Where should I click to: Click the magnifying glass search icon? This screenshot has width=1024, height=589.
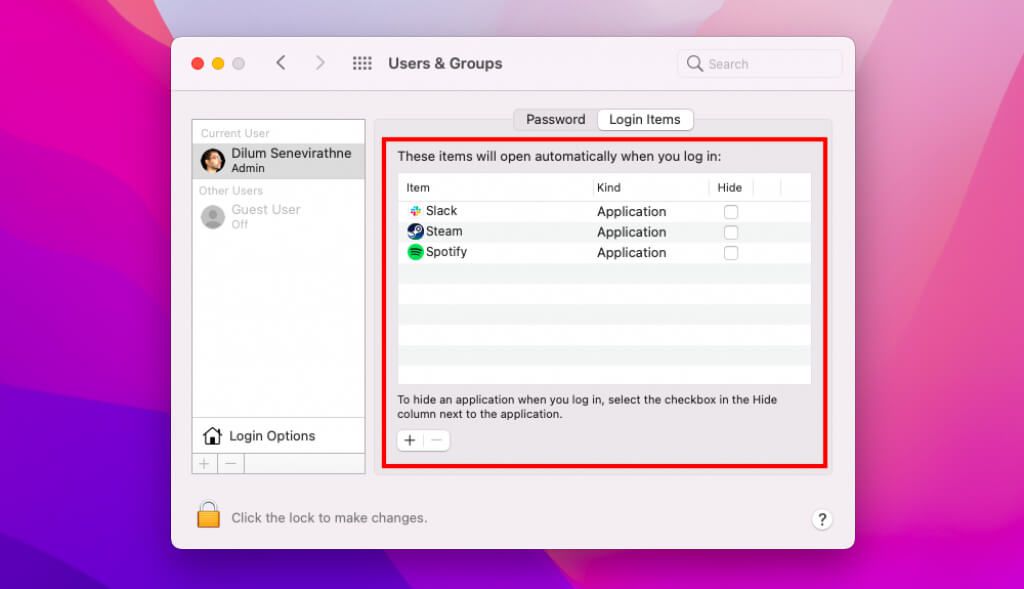point(694,63)
